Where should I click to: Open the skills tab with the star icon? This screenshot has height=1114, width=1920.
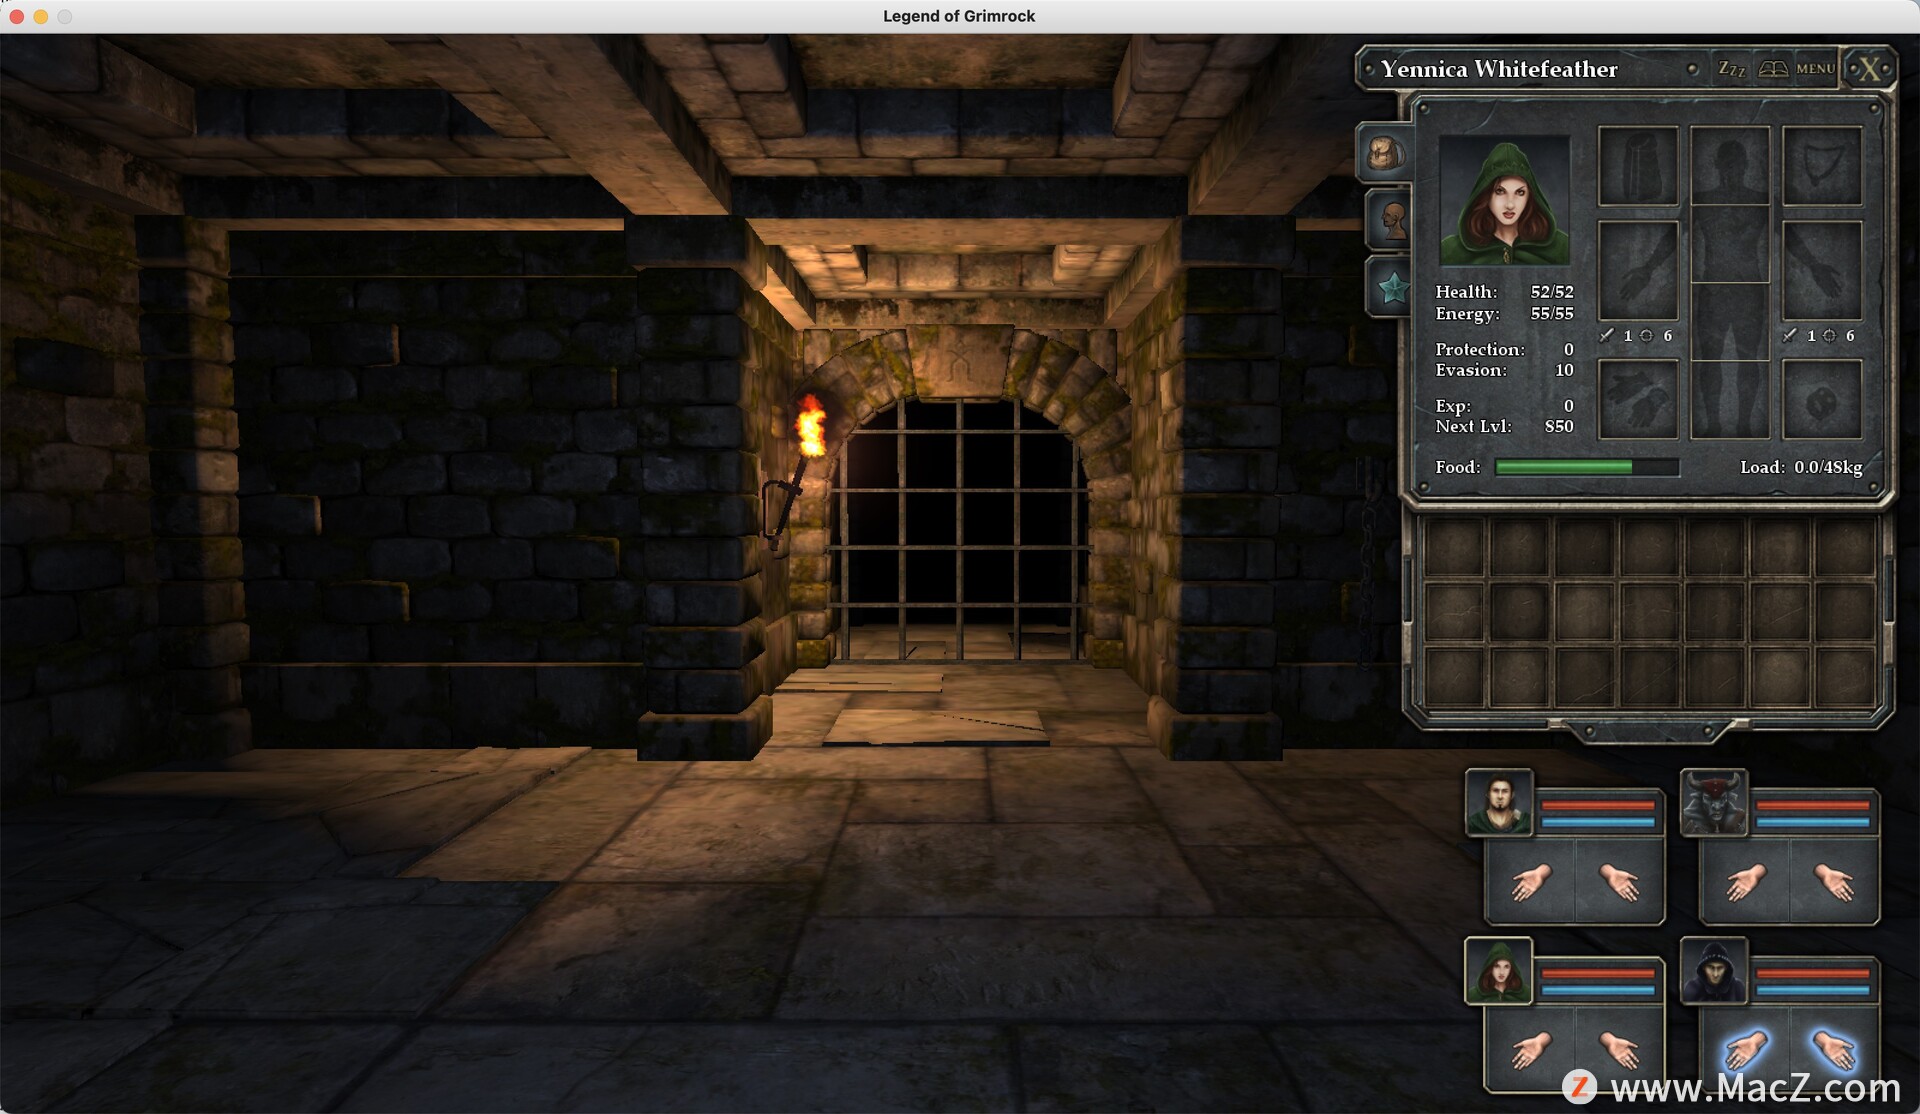[1390, 285]
